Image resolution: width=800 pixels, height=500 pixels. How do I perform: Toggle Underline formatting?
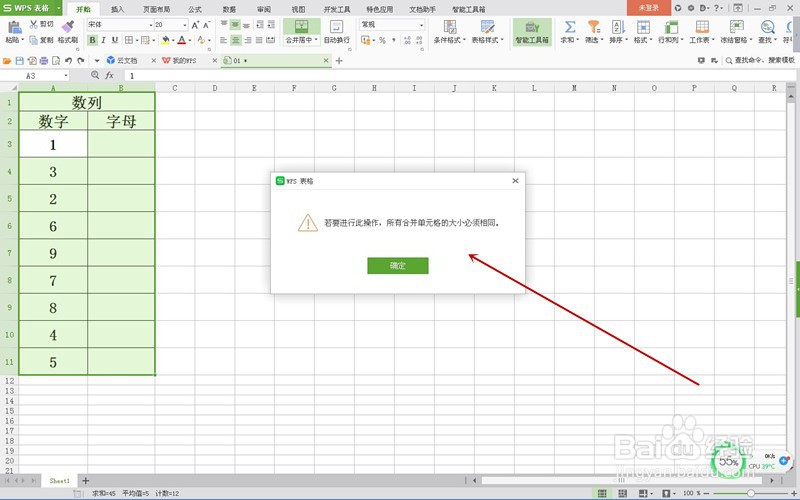(115, 40)
